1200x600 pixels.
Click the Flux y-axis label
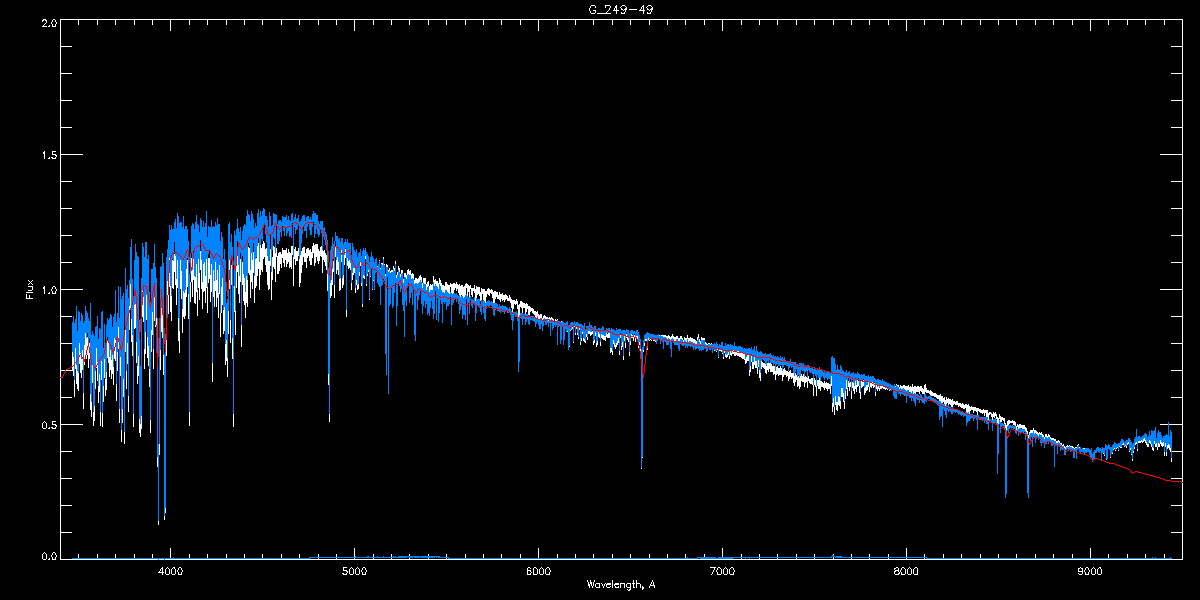[x=31, y=290]
